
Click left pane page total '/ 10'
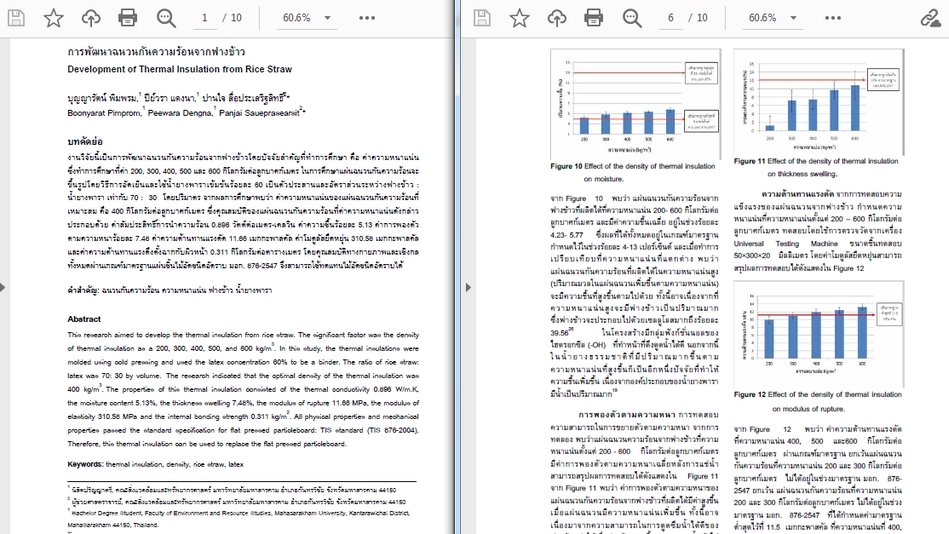[x=232, y=18]
